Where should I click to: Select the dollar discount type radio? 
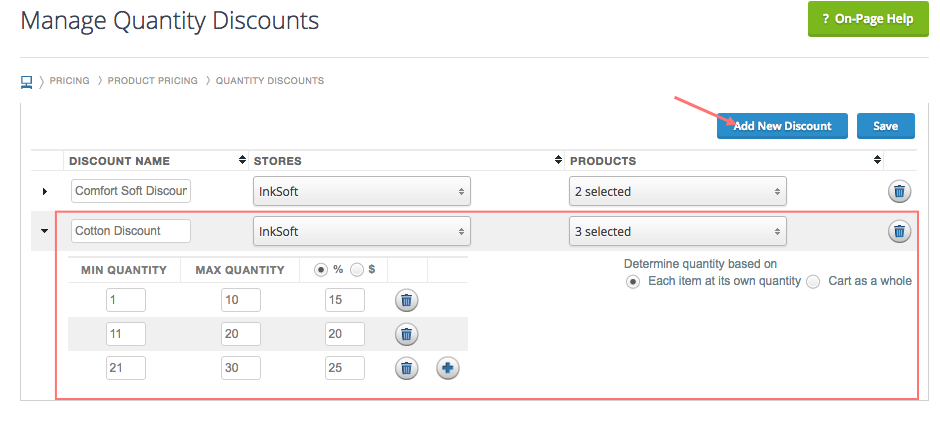[x=357, y=270]
